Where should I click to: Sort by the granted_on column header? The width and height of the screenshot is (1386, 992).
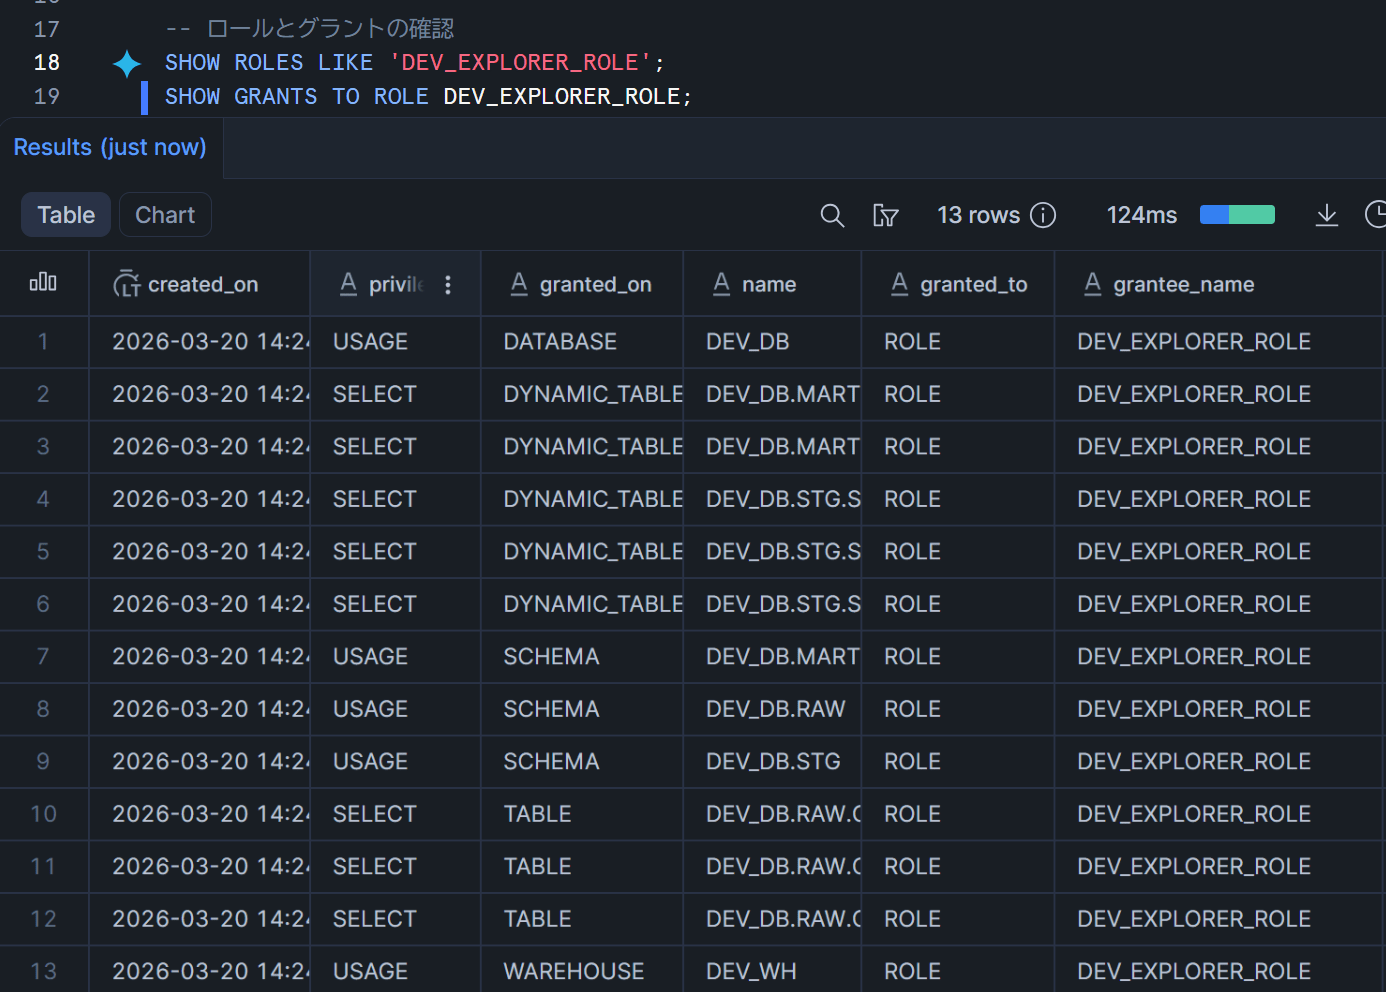point(595,285)
